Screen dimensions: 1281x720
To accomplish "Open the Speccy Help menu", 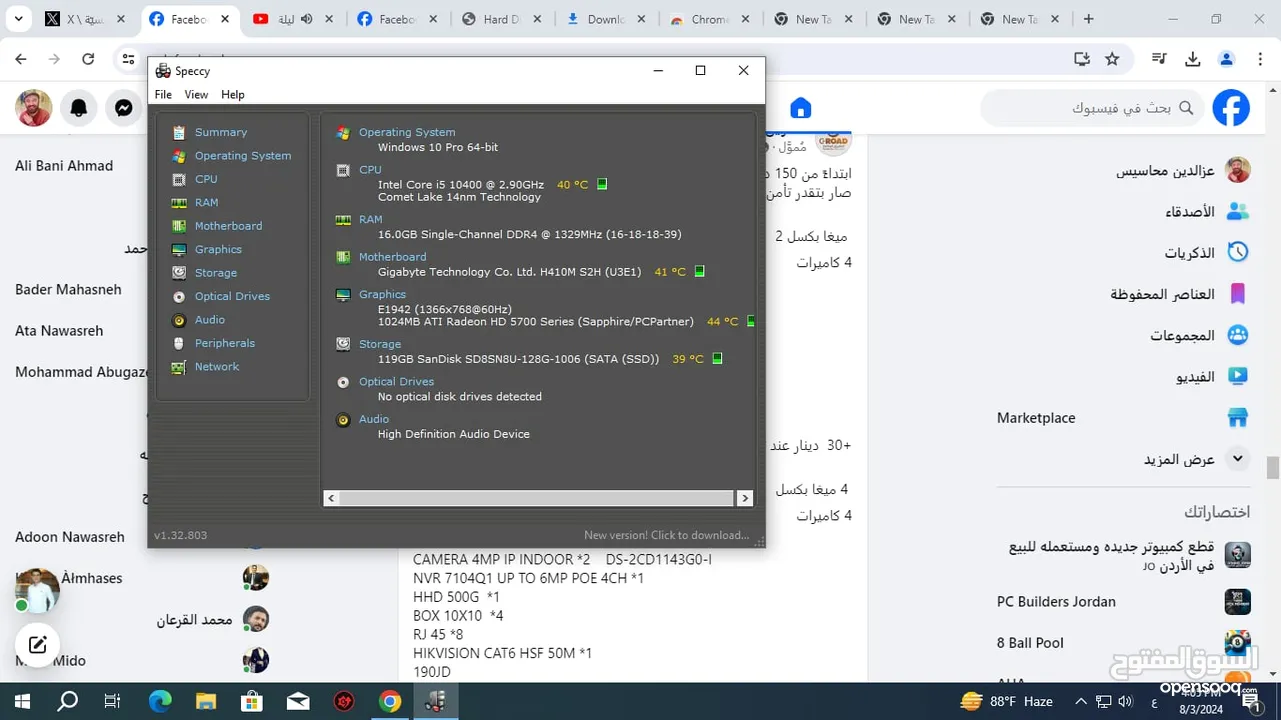I will pyautogui.click(x=233, y=95).
